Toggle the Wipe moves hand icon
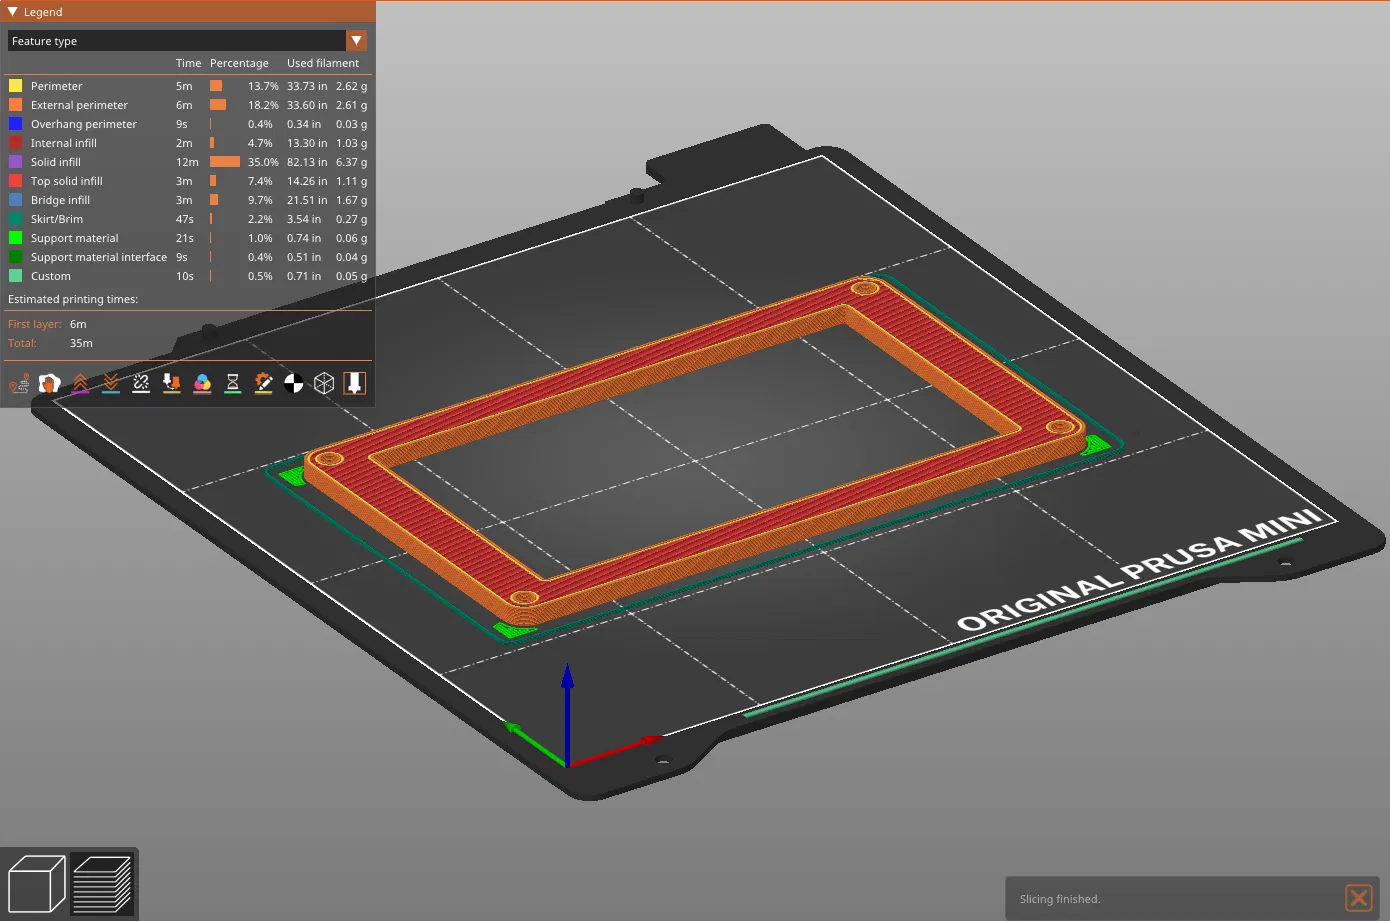Viewport: 1390px width, 922px height. click(50, 384)
